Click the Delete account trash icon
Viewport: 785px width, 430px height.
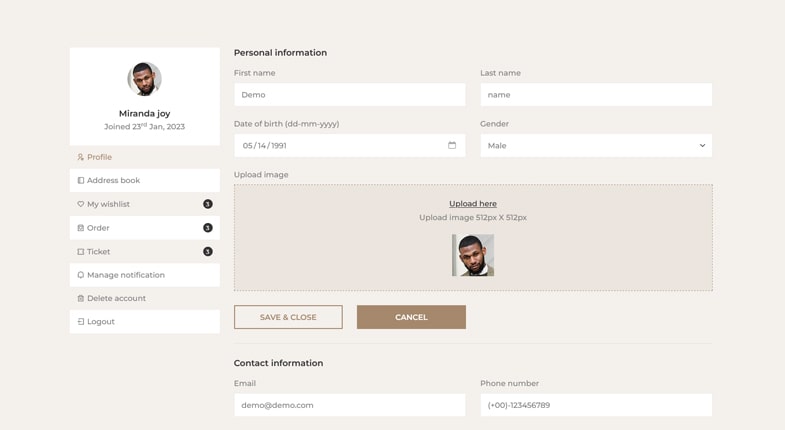point(81,298)
